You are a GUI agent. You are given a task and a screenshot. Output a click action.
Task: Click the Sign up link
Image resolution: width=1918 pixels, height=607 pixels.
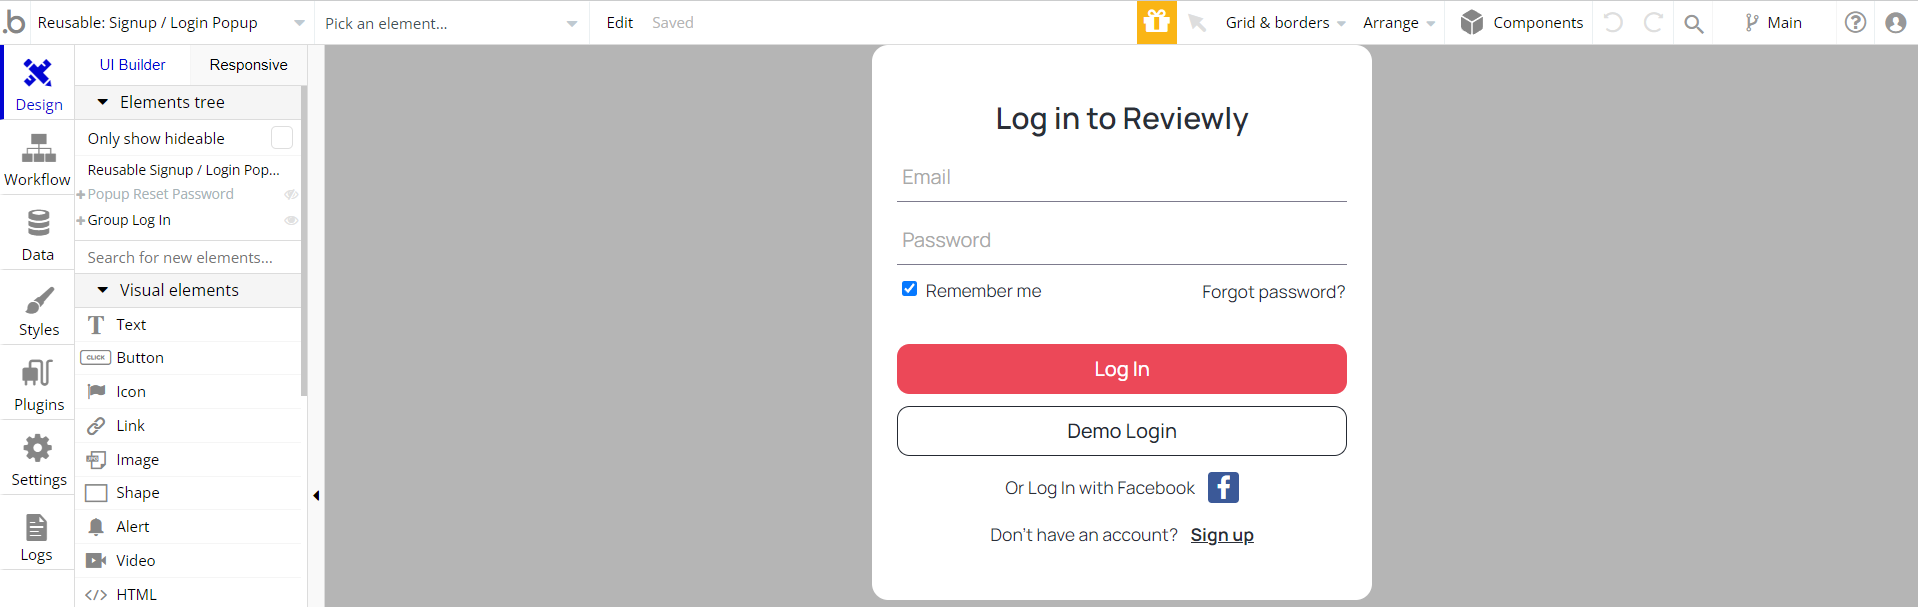coord(1222,535)
